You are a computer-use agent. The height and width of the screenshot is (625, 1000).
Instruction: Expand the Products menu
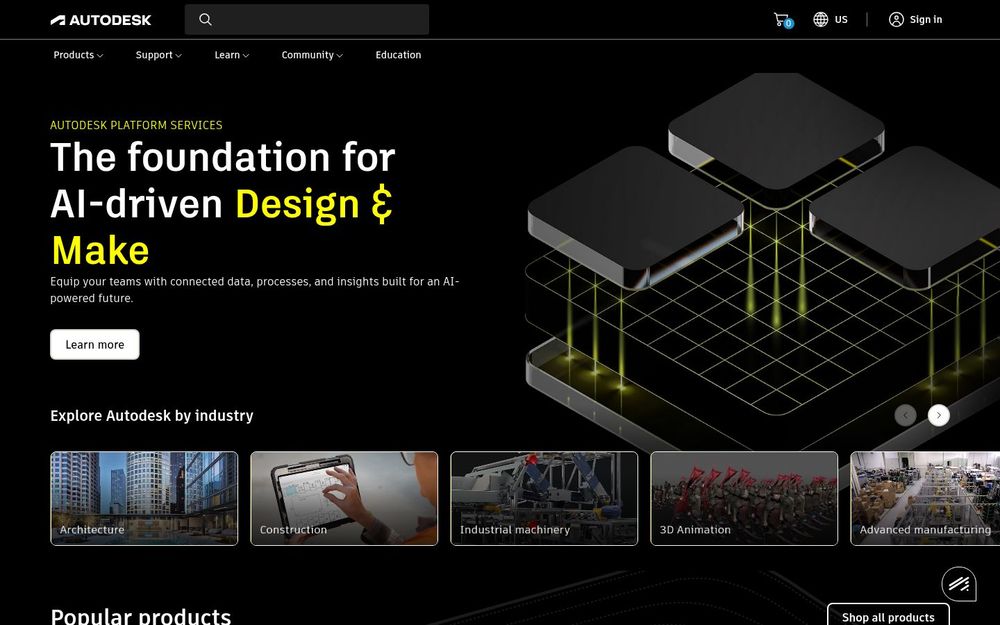pos(78,55)
